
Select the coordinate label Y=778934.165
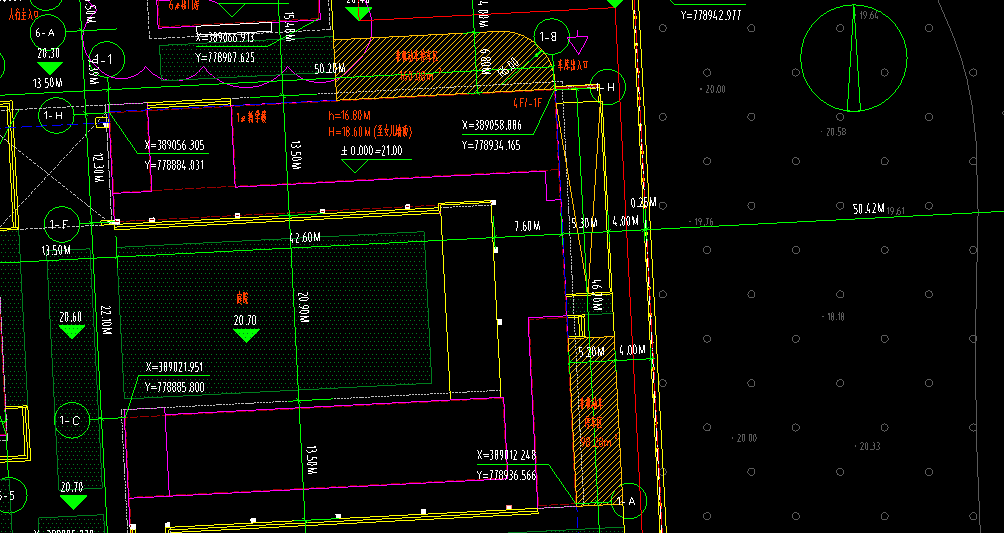[492, 145]
